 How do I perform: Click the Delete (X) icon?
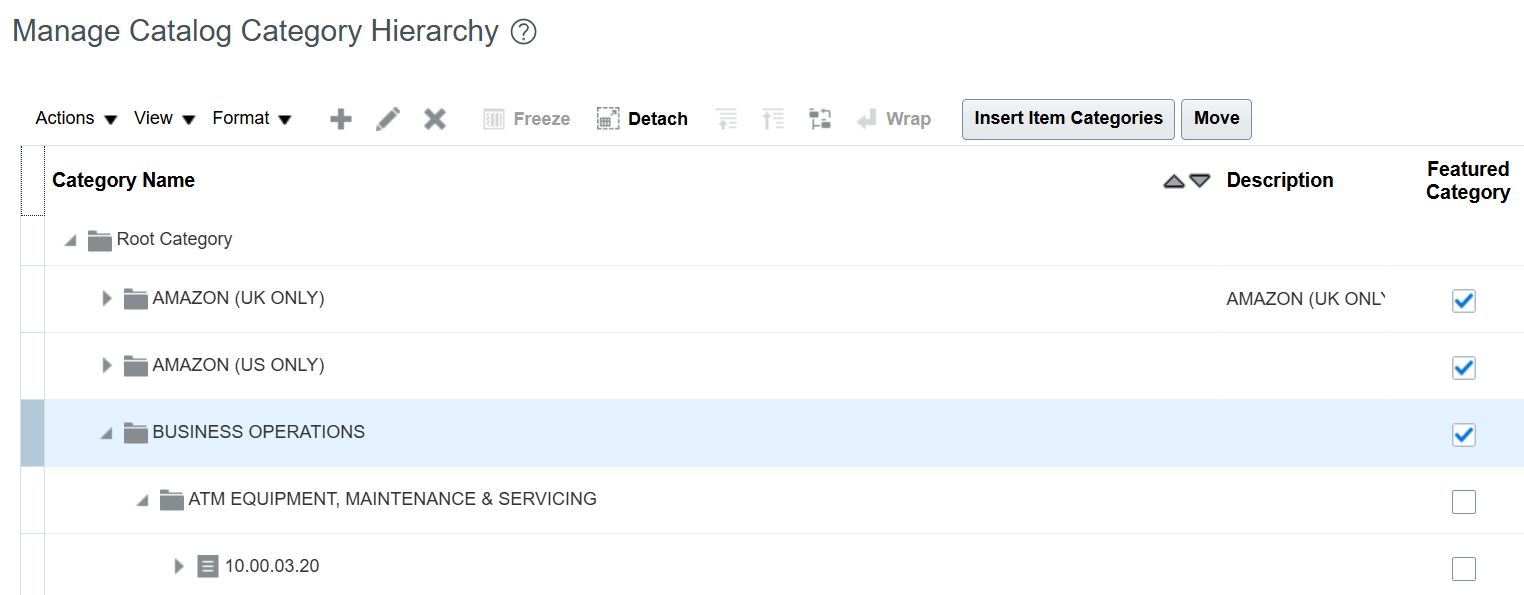(434, 118)
